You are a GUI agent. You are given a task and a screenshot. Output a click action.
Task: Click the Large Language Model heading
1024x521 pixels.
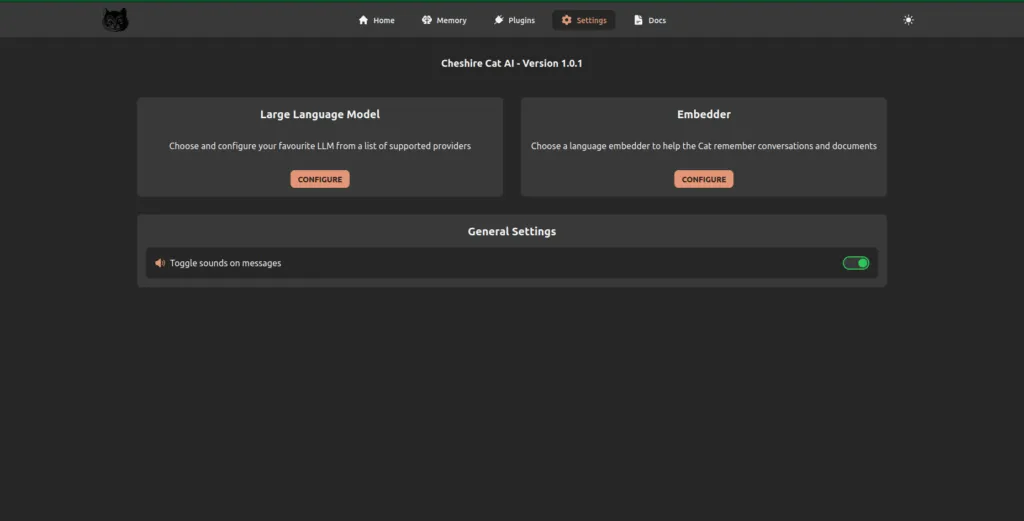pyautogui.click(x=320, y=114)
